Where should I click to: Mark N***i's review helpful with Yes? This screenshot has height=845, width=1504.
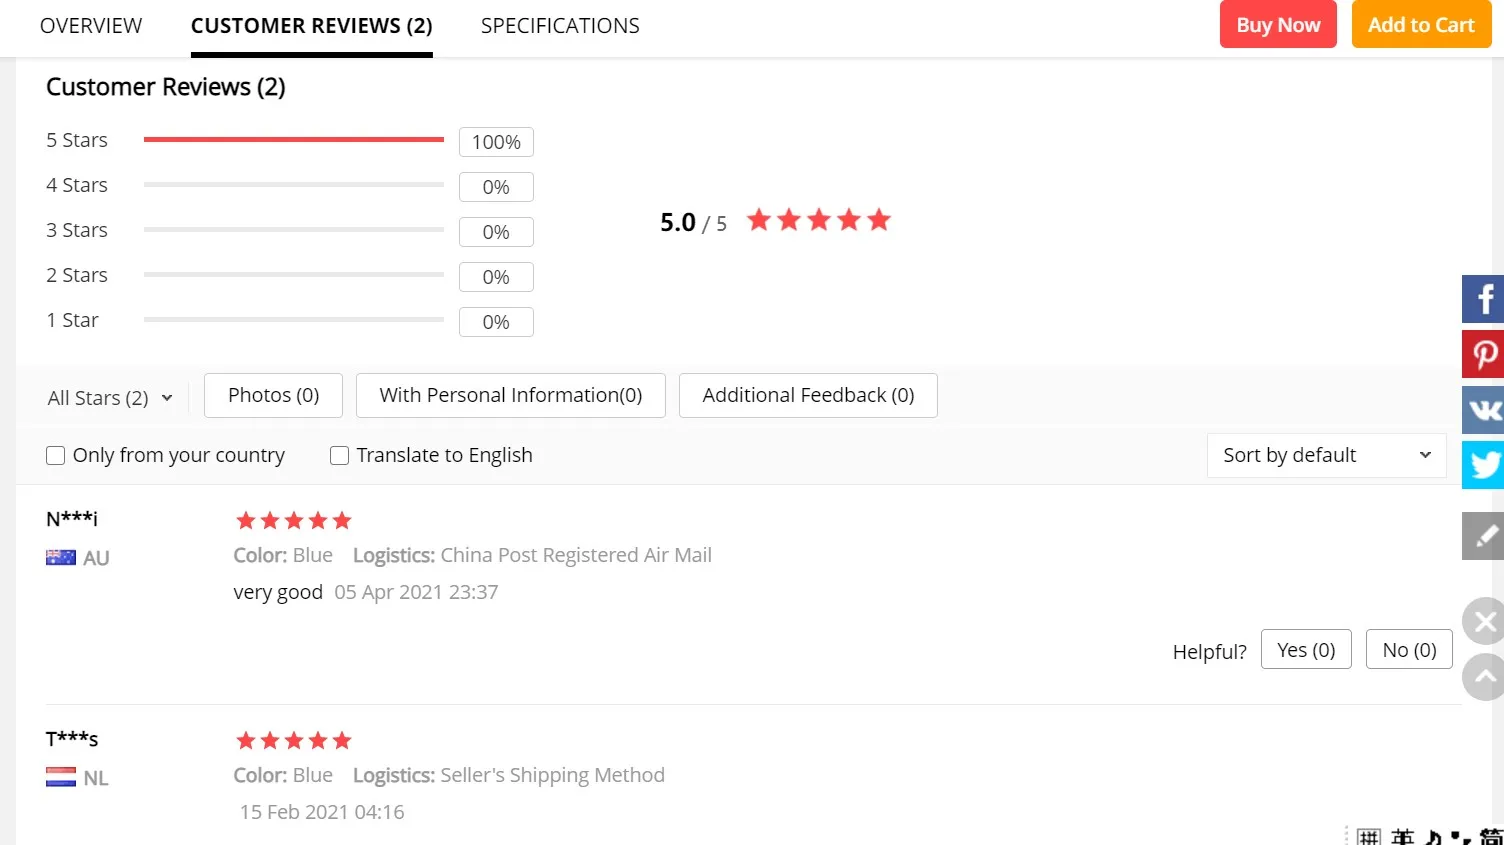[x=1306, y=650]
